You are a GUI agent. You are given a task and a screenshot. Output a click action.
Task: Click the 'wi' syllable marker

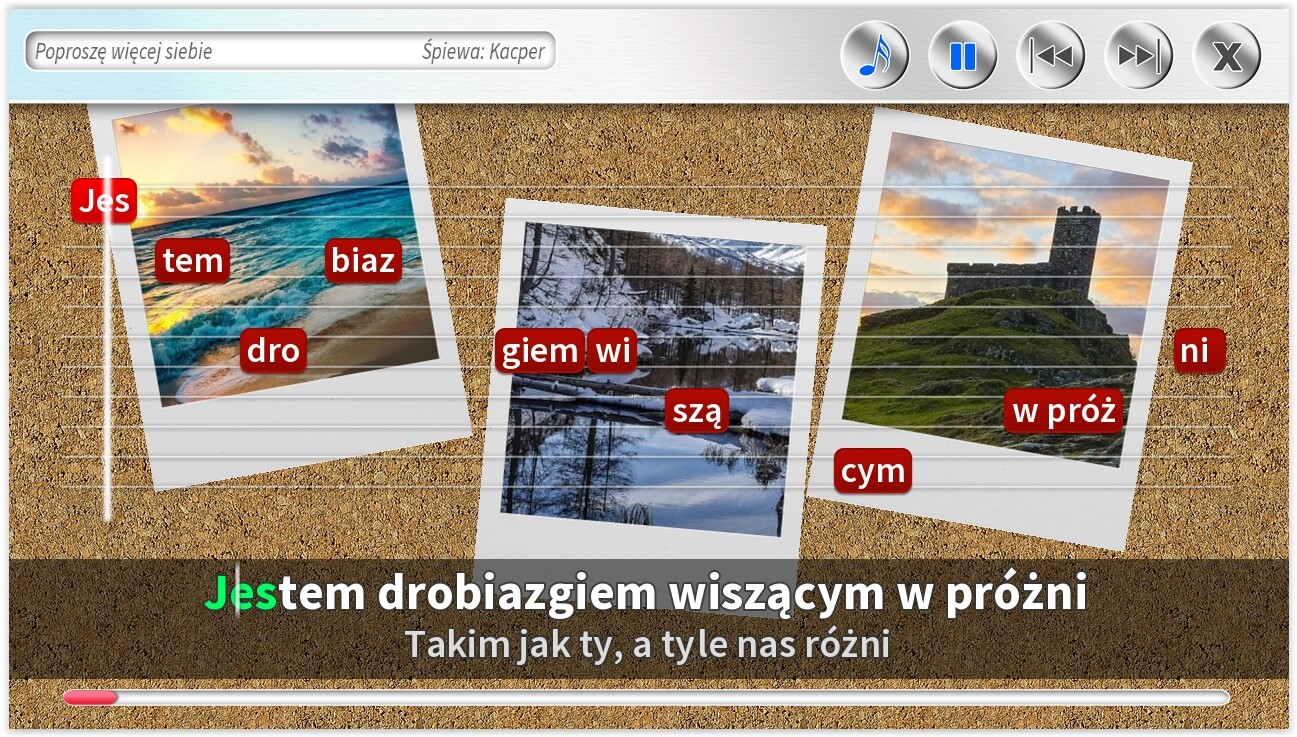pyautogui.click(x=614, y=350)
